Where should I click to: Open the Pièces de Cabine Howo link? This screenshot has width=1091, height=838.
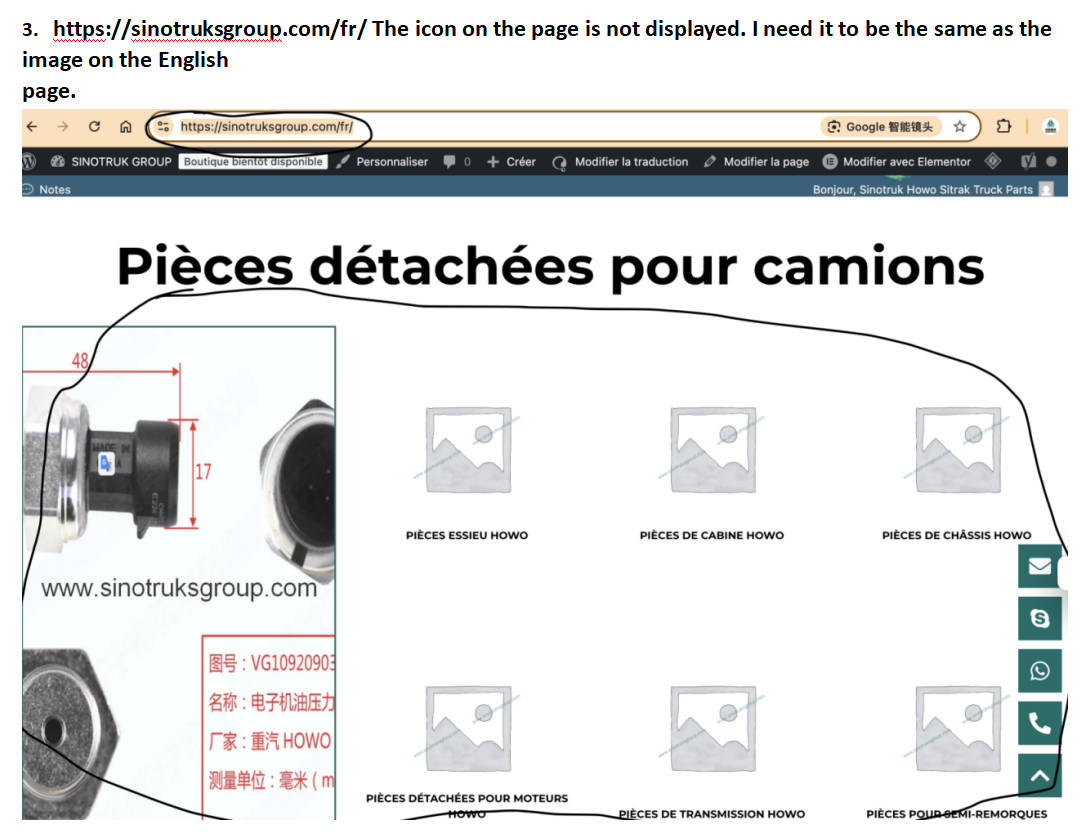click(x=712, y=535)
